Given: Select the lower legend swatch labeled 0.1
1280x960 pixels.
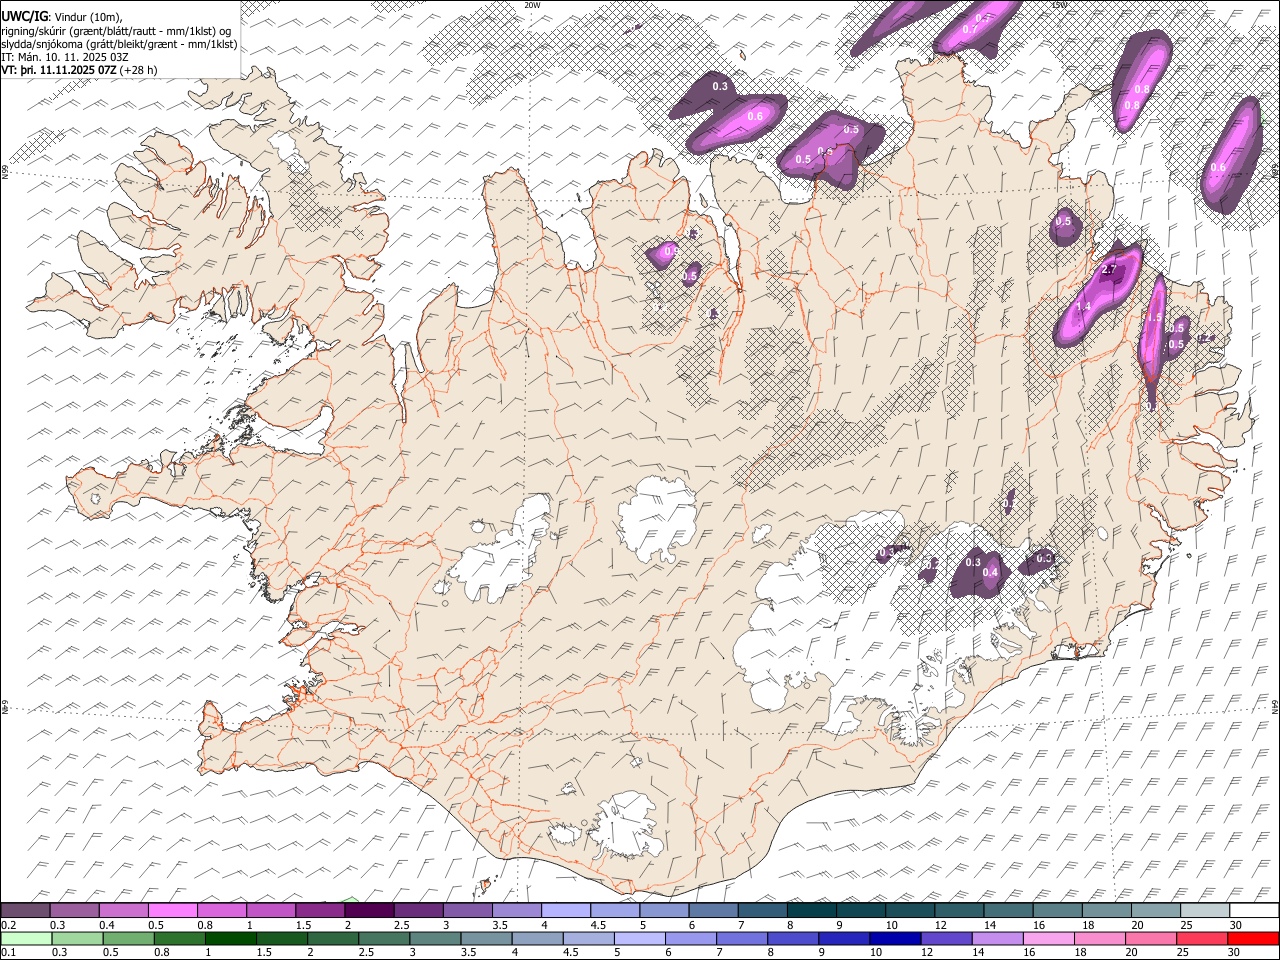Looking at the screenshot, I should click(x=25, y=938).
